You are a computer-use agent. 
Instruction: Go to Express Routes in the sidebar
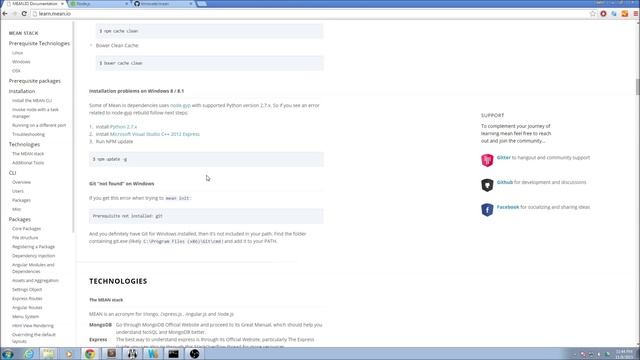click(27, 299)
